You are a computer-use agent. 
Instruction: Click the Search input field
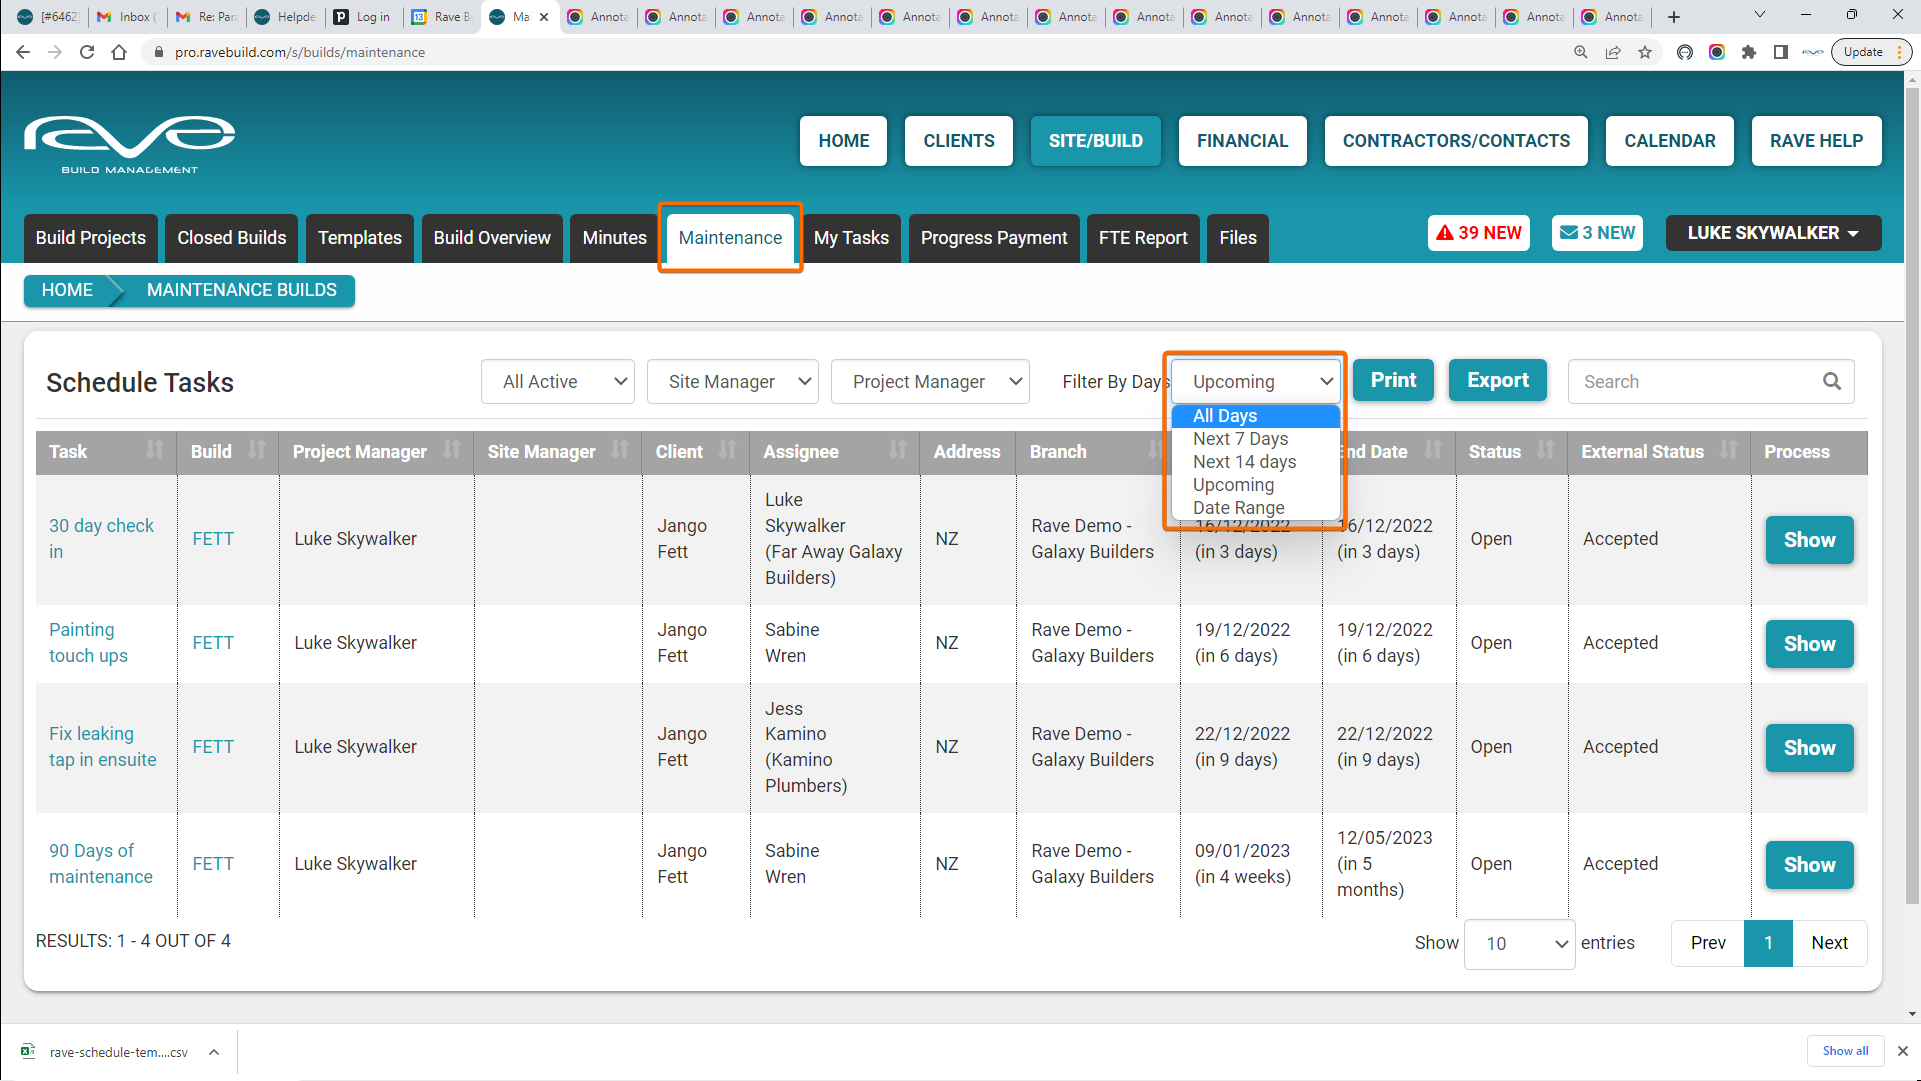click(1695, 382)
